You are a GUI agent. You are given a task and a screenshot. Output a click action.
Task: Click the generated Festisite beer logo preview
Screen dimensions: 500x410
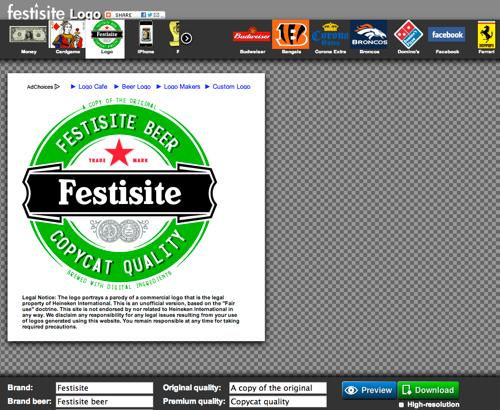119,193
